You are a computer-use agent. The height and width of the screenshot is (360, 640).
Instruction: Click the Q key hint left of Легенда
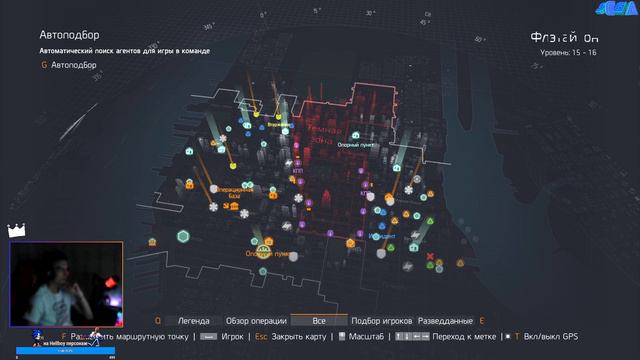point(158,321)
